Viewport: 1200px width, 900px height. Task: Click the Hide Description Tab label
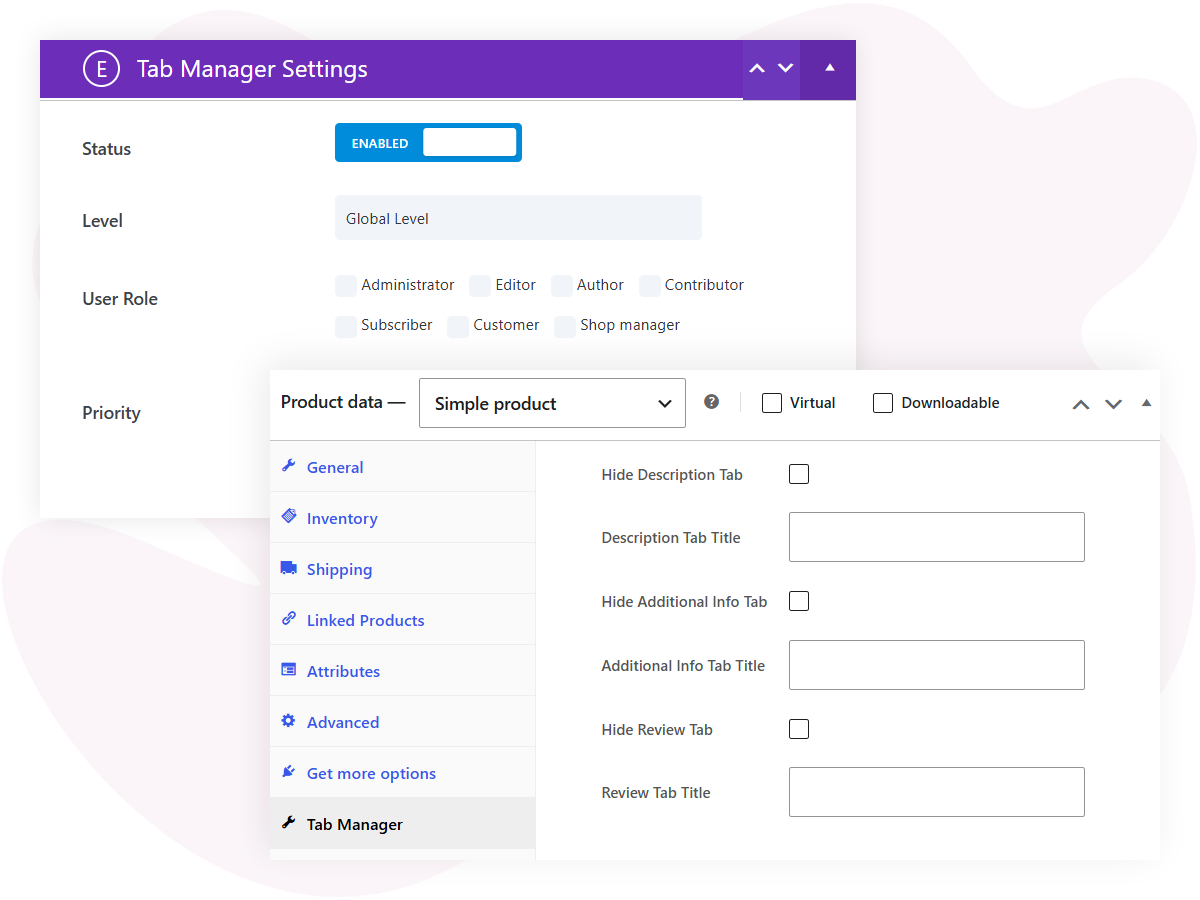[x=672, y=475]
